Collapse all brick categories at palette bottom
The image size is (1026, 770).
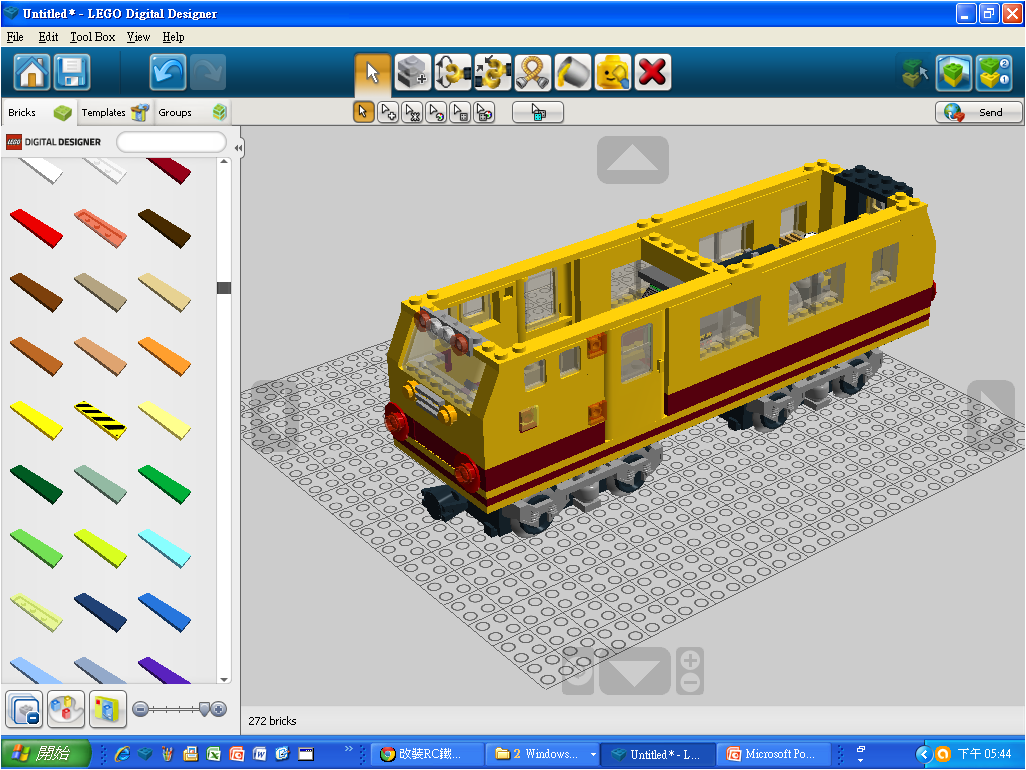pos(22,708)
